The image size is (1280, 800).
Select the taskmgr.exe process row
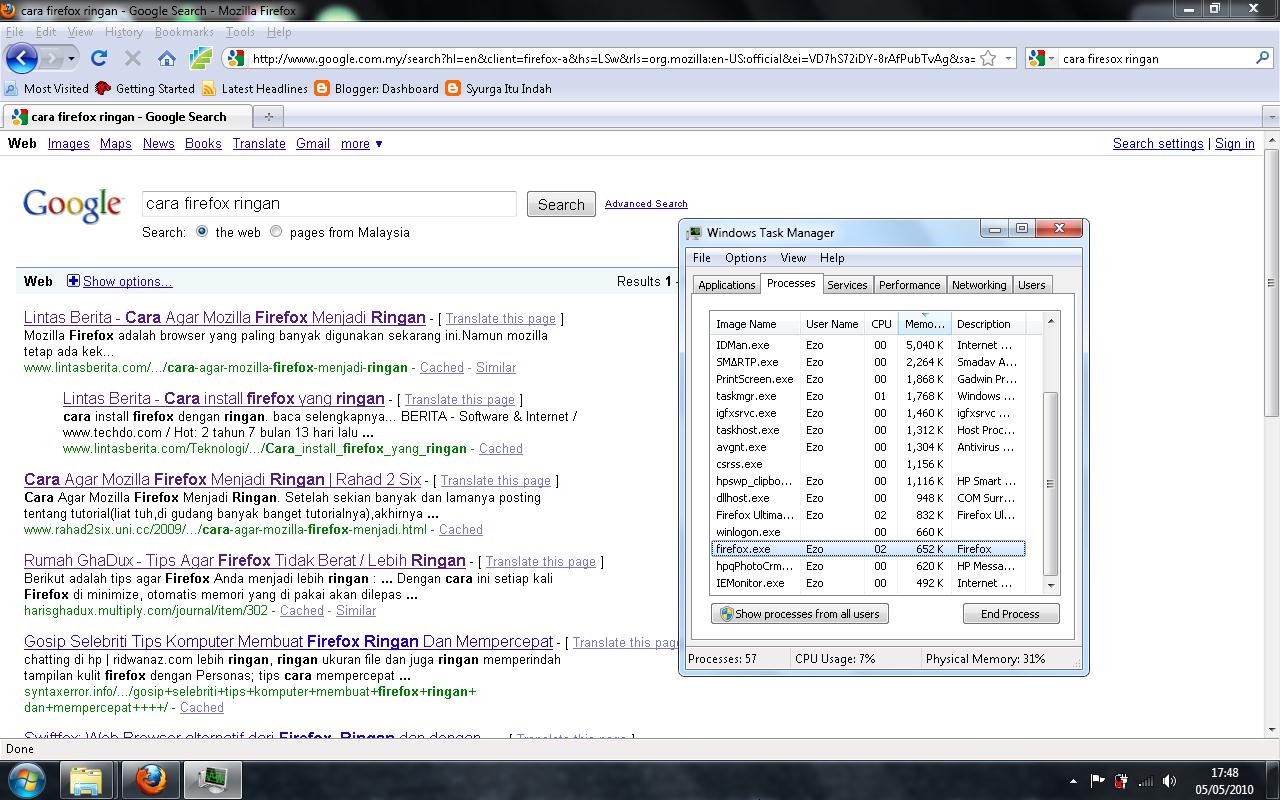pos(868,396)
